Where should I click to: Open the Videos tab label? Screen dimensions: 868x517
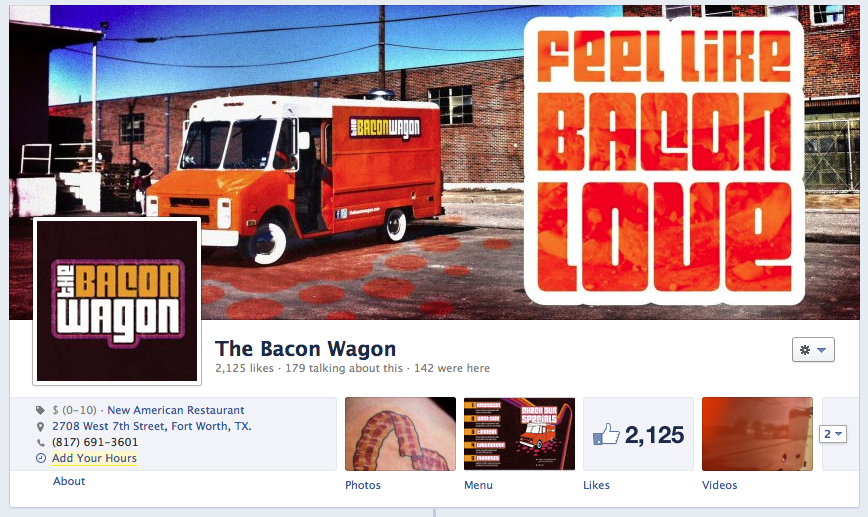(x=720, y=485)
